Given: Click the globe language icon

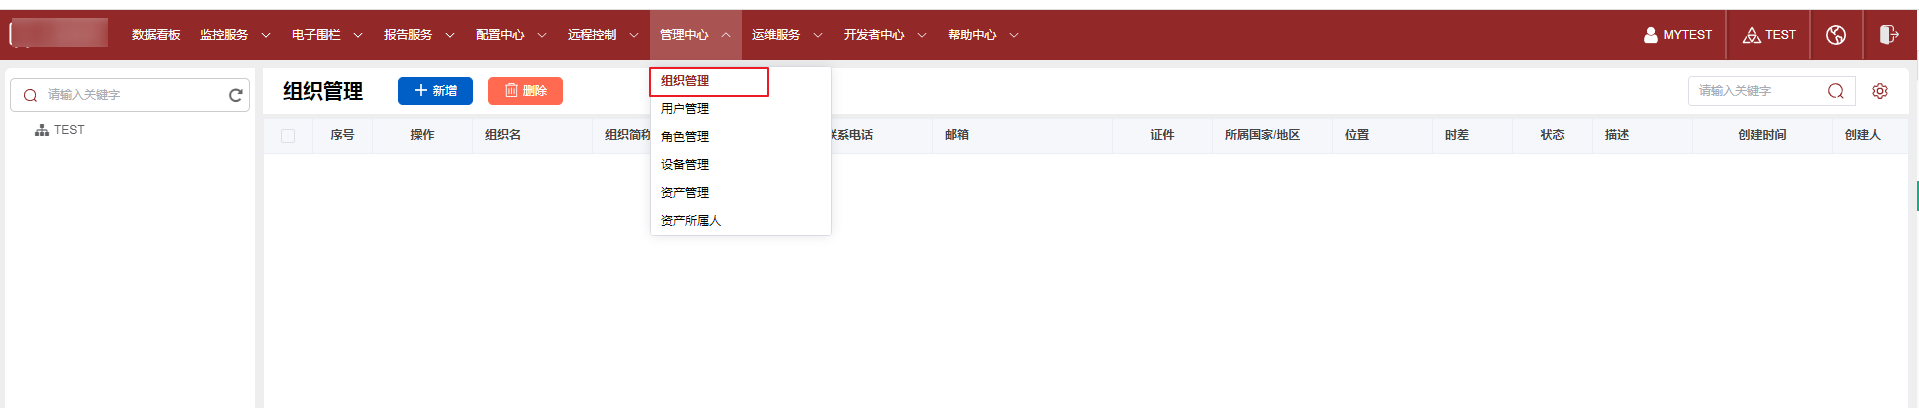Looking at the screenshot, I should (x=1835, y=35).
